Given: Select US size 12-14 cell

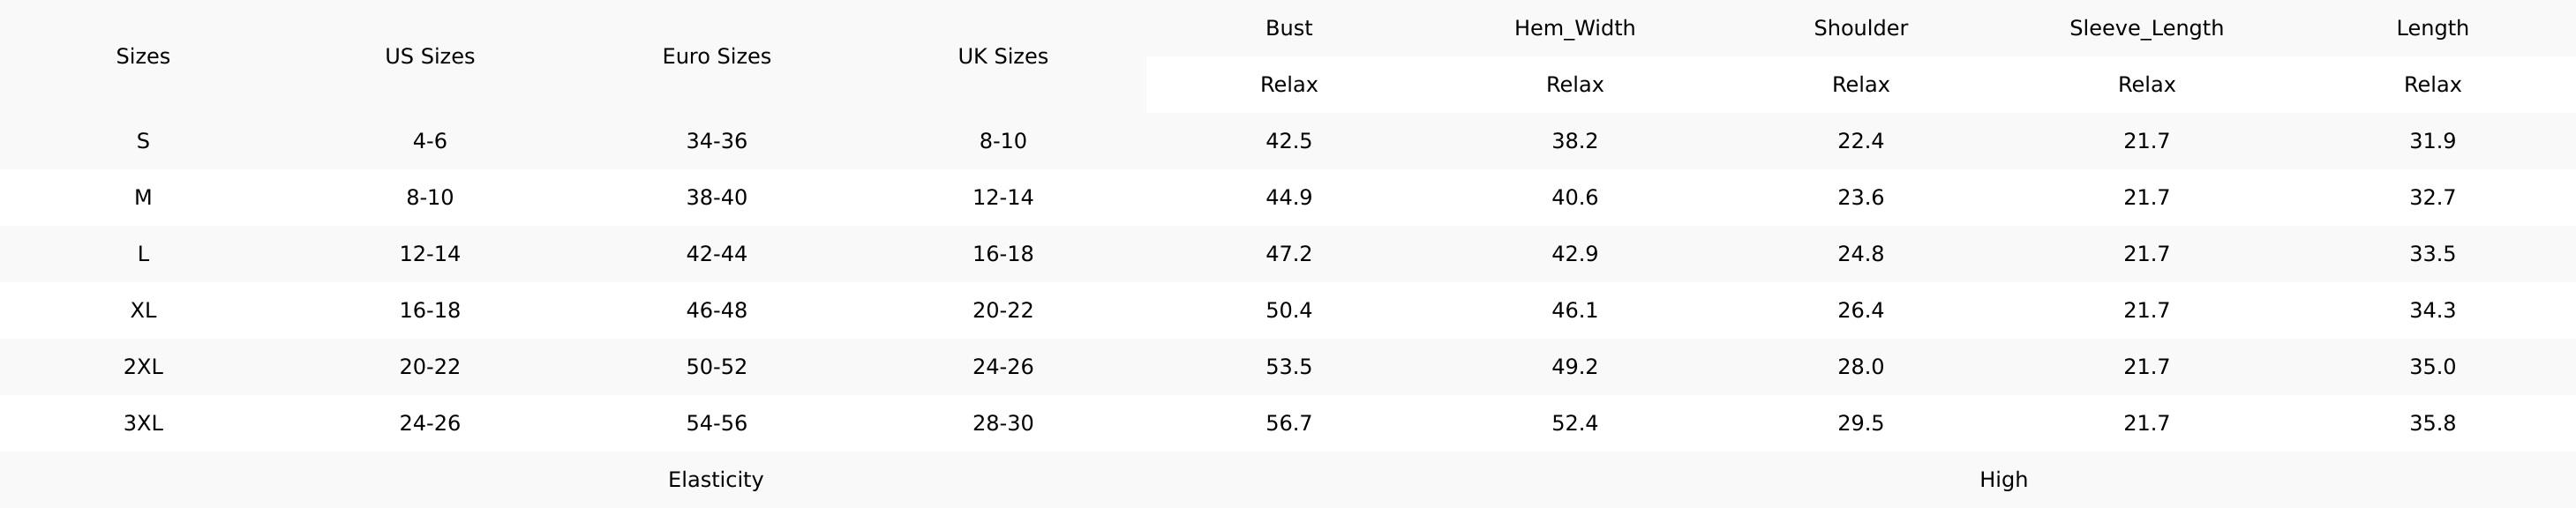Looking at the screenshot, I should point(429,254).
